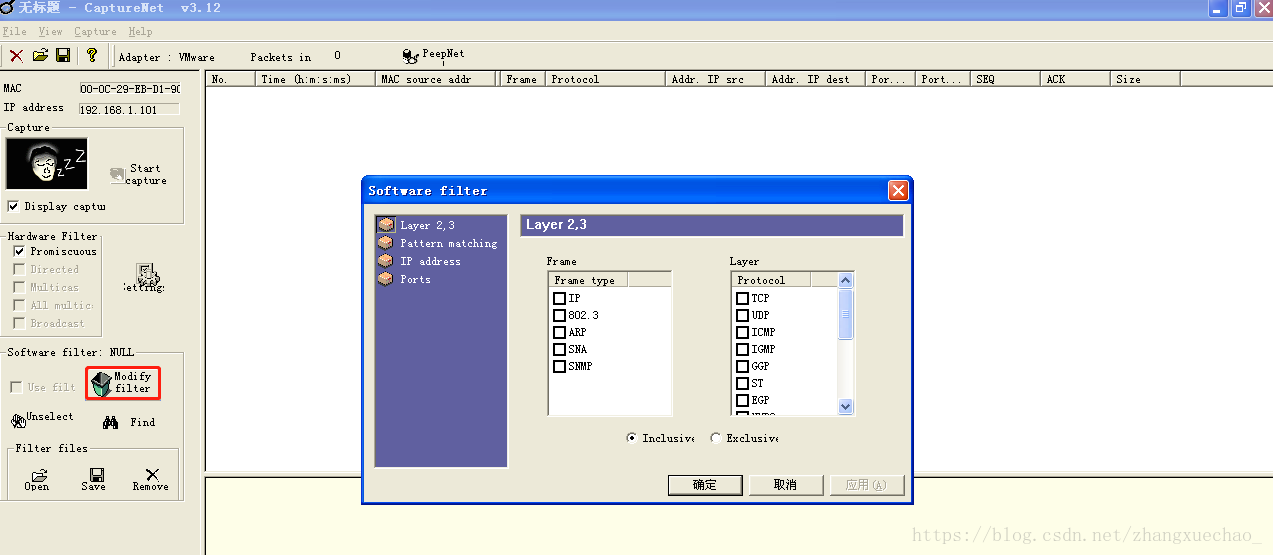Viewport: 1273px width, 555px height.
Task: Open hardware filter Settings icon
Action: click(x=146, y=278)
